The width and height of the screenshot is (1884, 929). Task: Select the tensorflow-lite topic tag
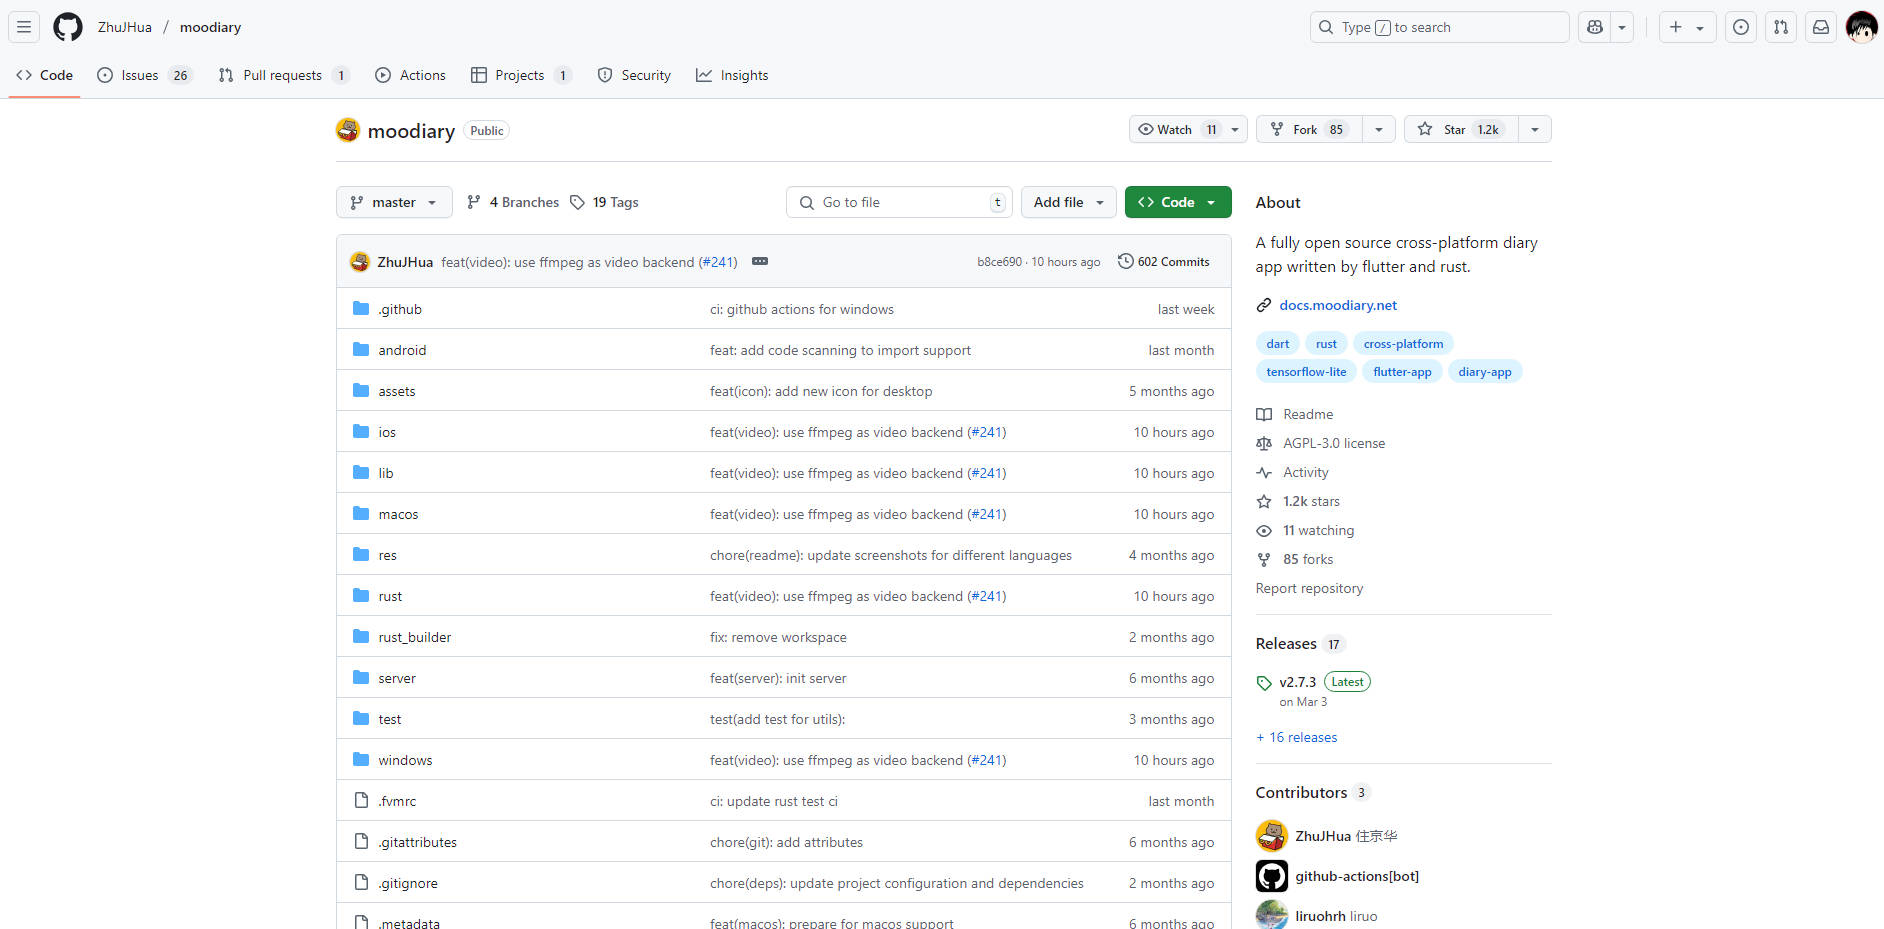click(x=1306, y=372)
